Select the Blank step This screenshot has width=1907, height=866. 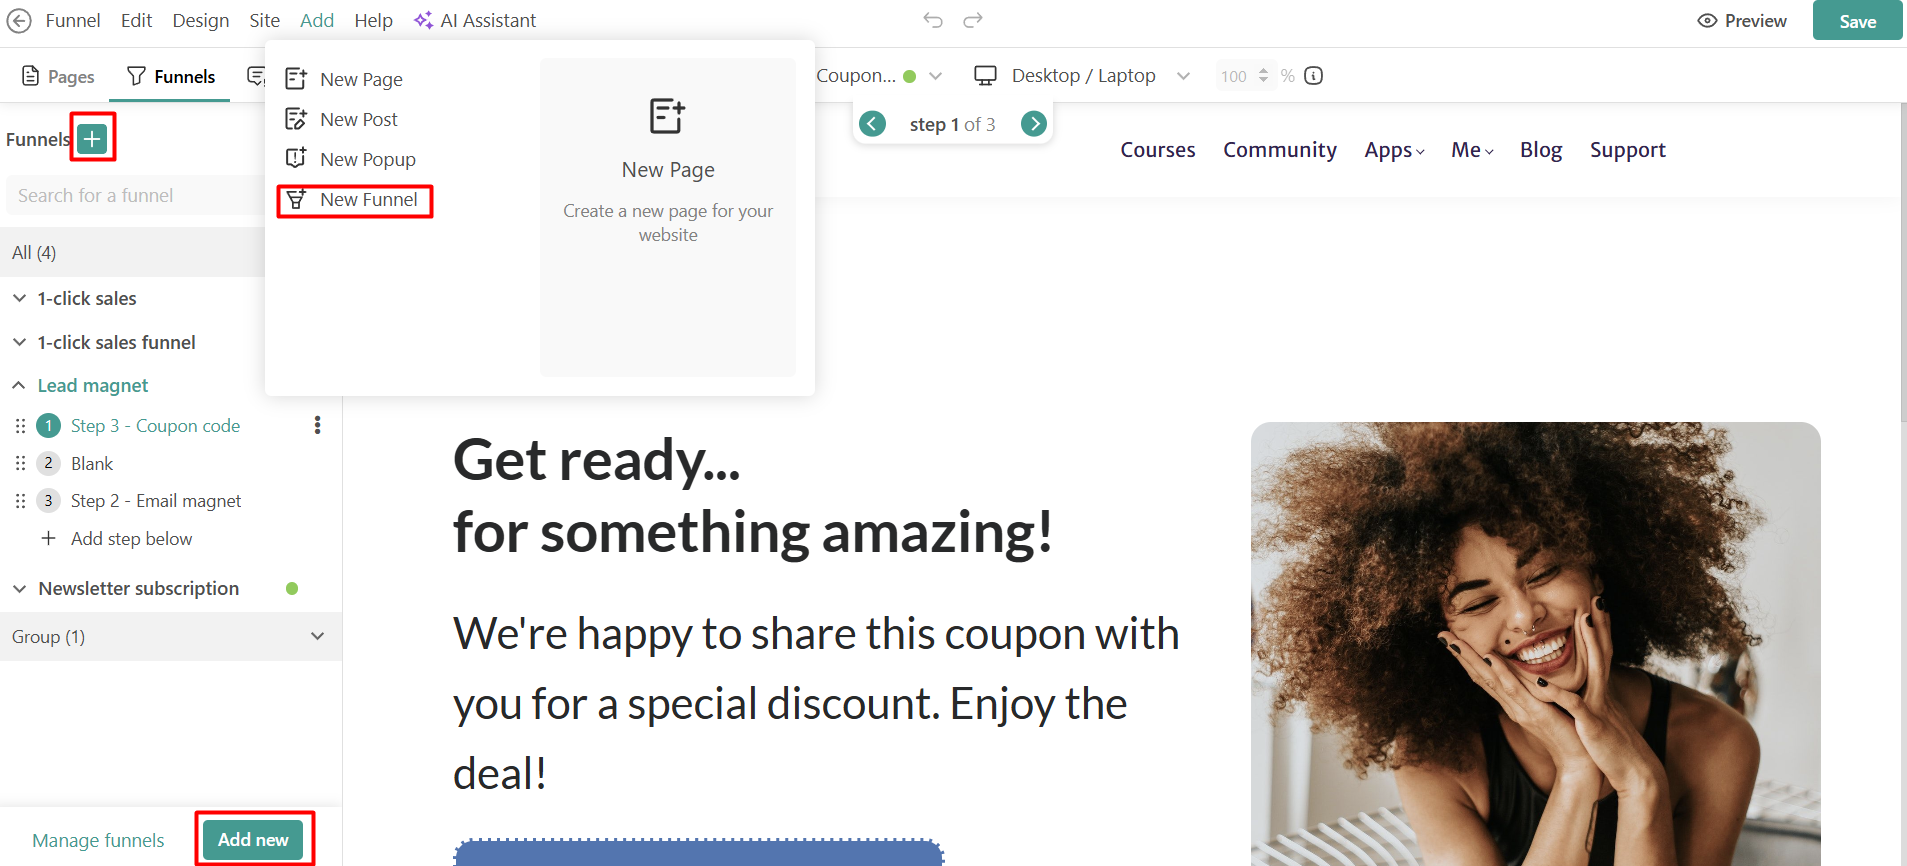92,463
